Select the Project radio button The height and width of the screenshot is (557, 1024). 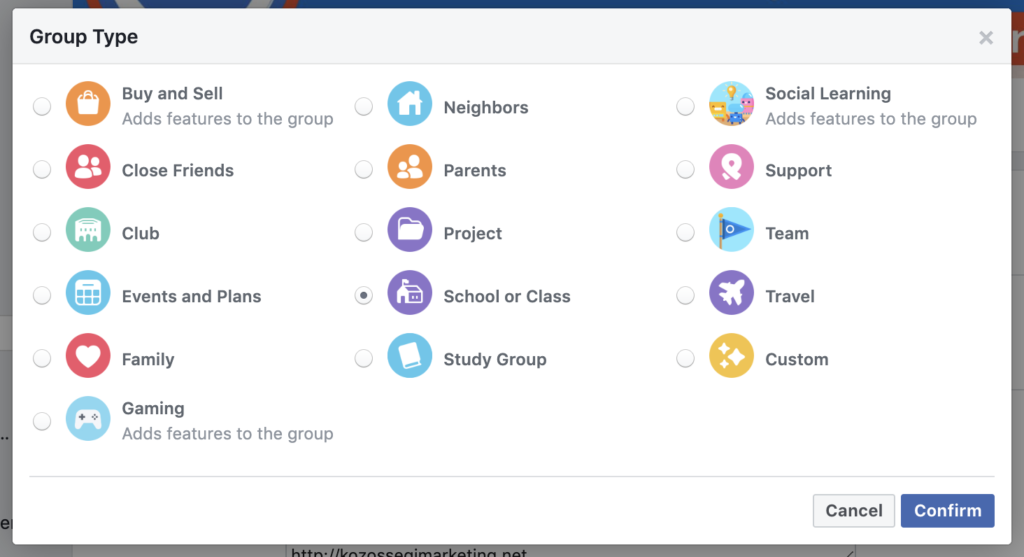tap(364, 232)
